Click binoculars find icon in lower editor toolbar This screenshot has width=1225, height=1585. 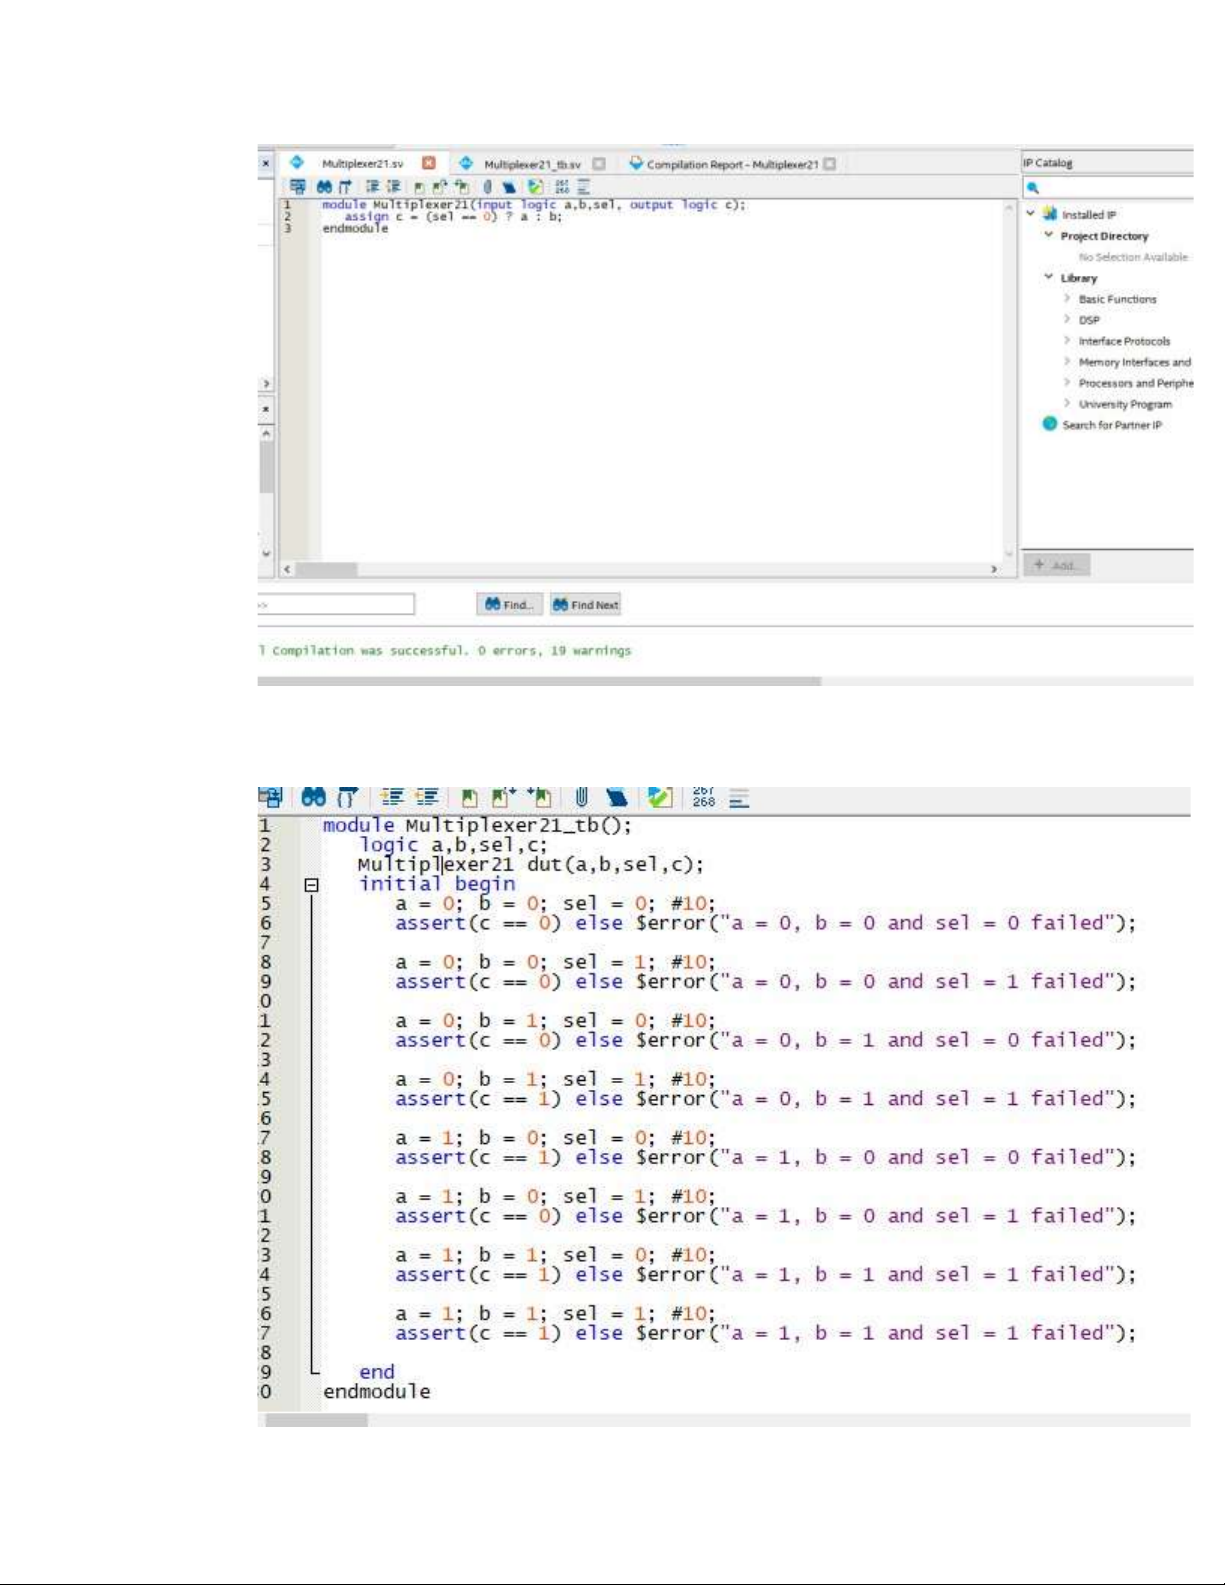[x=313, y=798]
